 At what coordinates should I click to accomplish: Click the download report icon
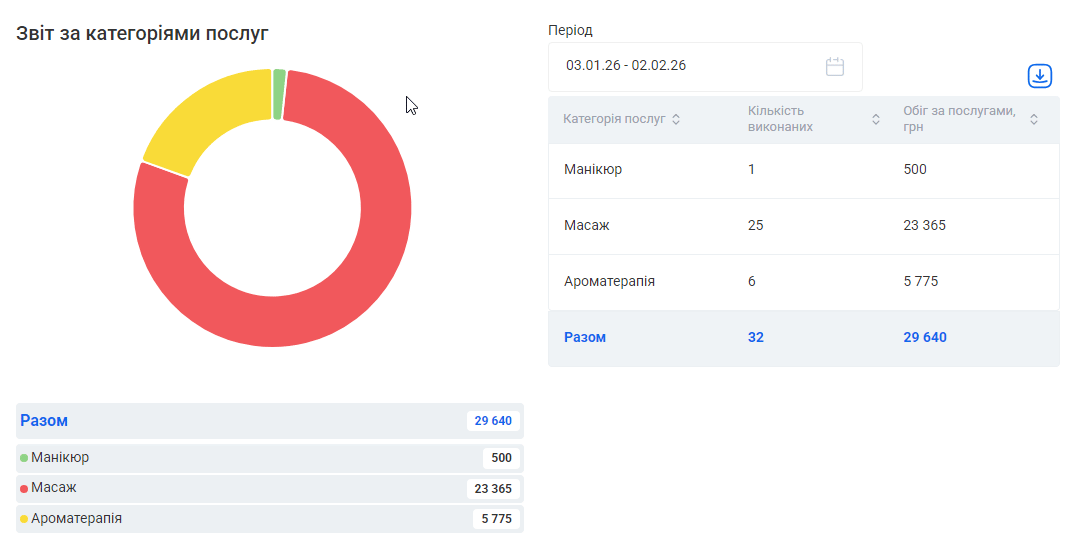(x=1040, y=76)
